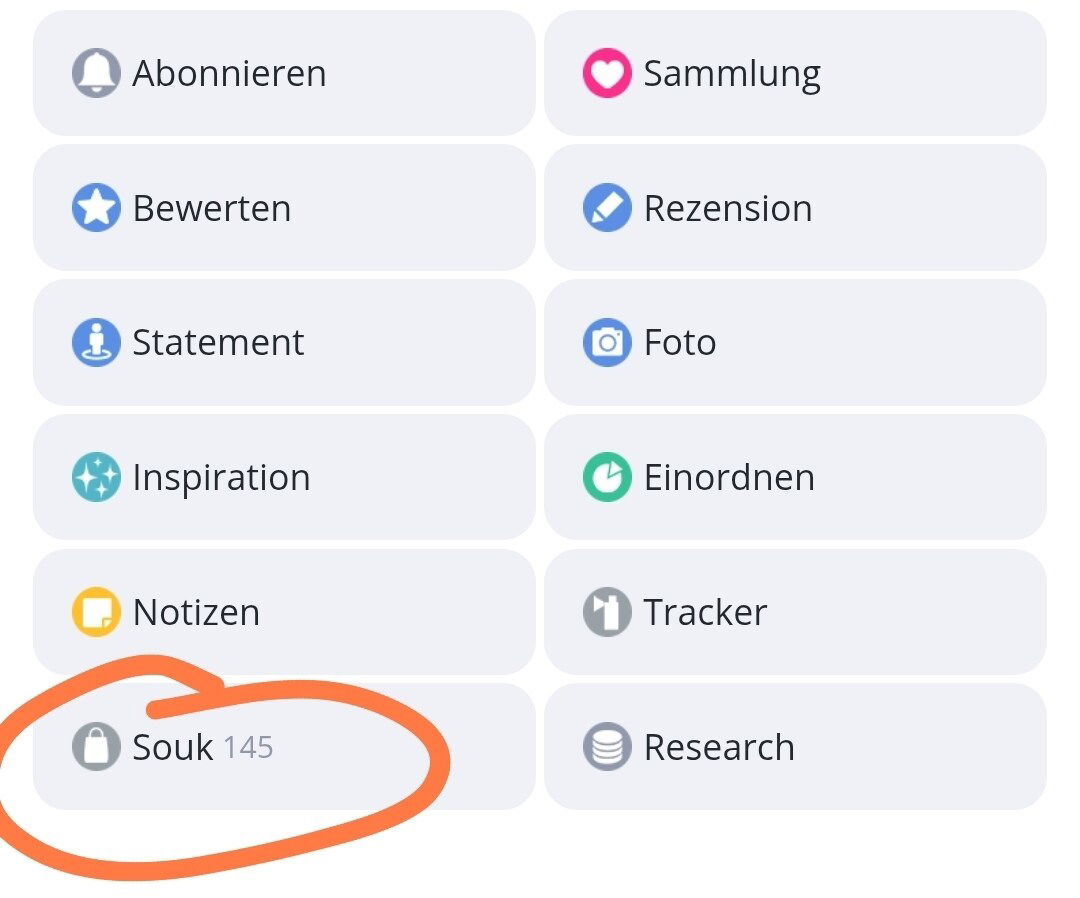Viewport: 1080px width, 898px height.
Task: Open the Abonnieren button
Action: (x=284, y=73)
